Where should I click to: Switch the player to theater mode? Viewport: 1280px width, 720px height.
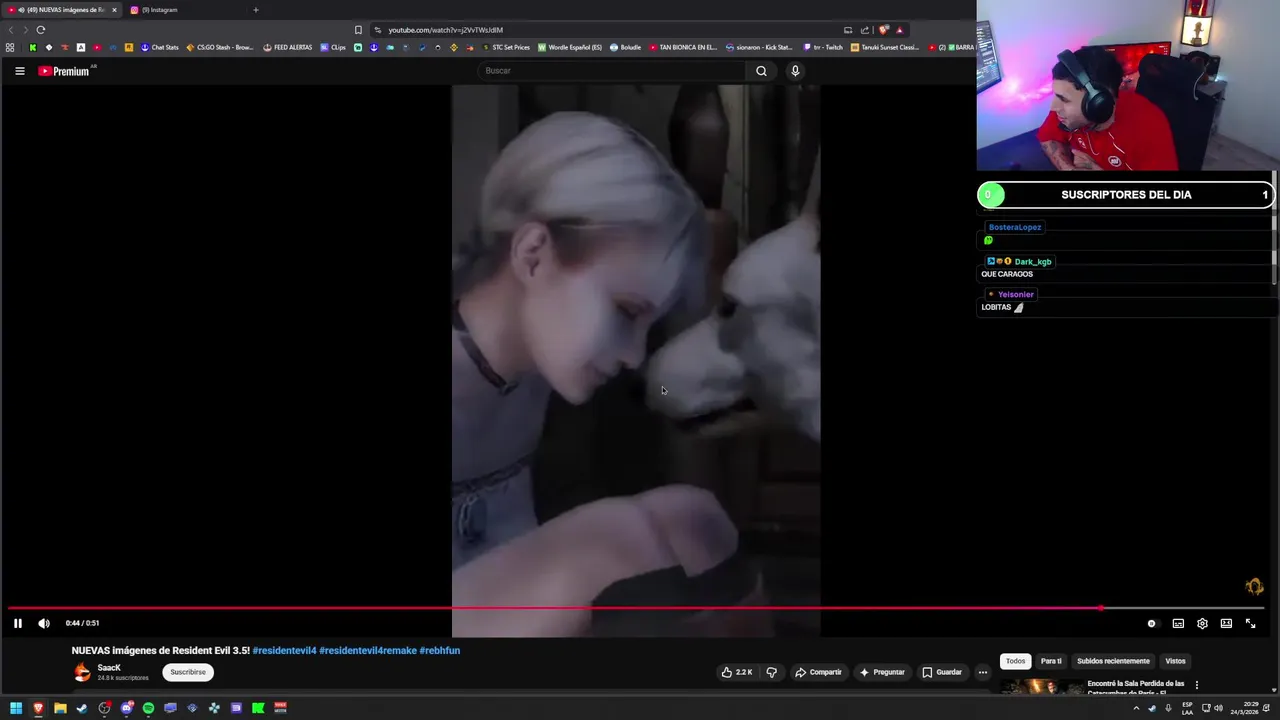(1226, 623)
